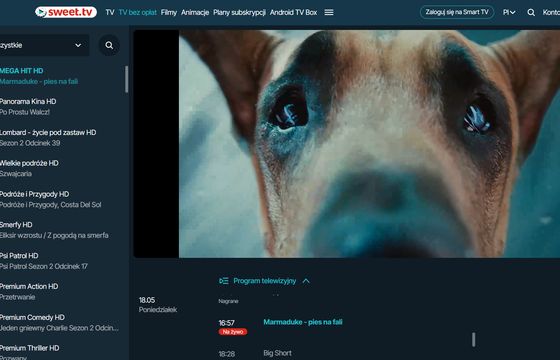The height and width of the screenshot is (360, 560).
Task: Click the 16:57 time entry
Action: pyautogui.click(x=226, y=323)
